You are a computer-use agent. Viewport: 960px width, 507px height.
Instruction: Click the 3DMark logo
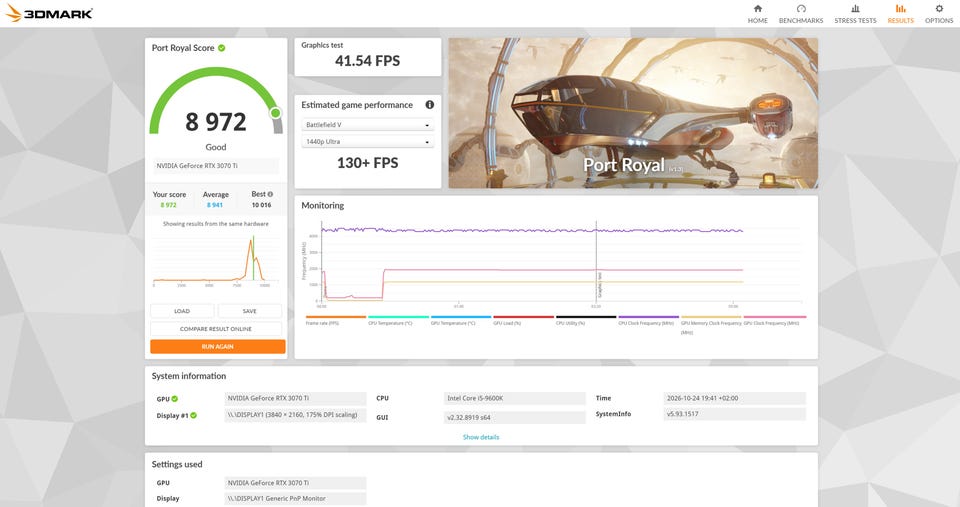coord(49,13)
